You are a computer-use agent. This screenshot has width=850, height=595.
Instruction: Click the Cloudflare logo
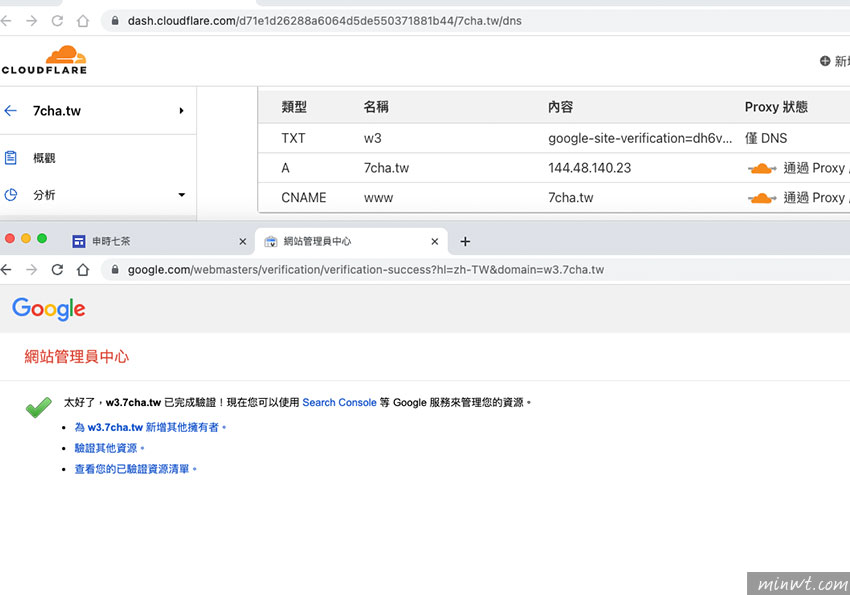click(x=44, y=60)
